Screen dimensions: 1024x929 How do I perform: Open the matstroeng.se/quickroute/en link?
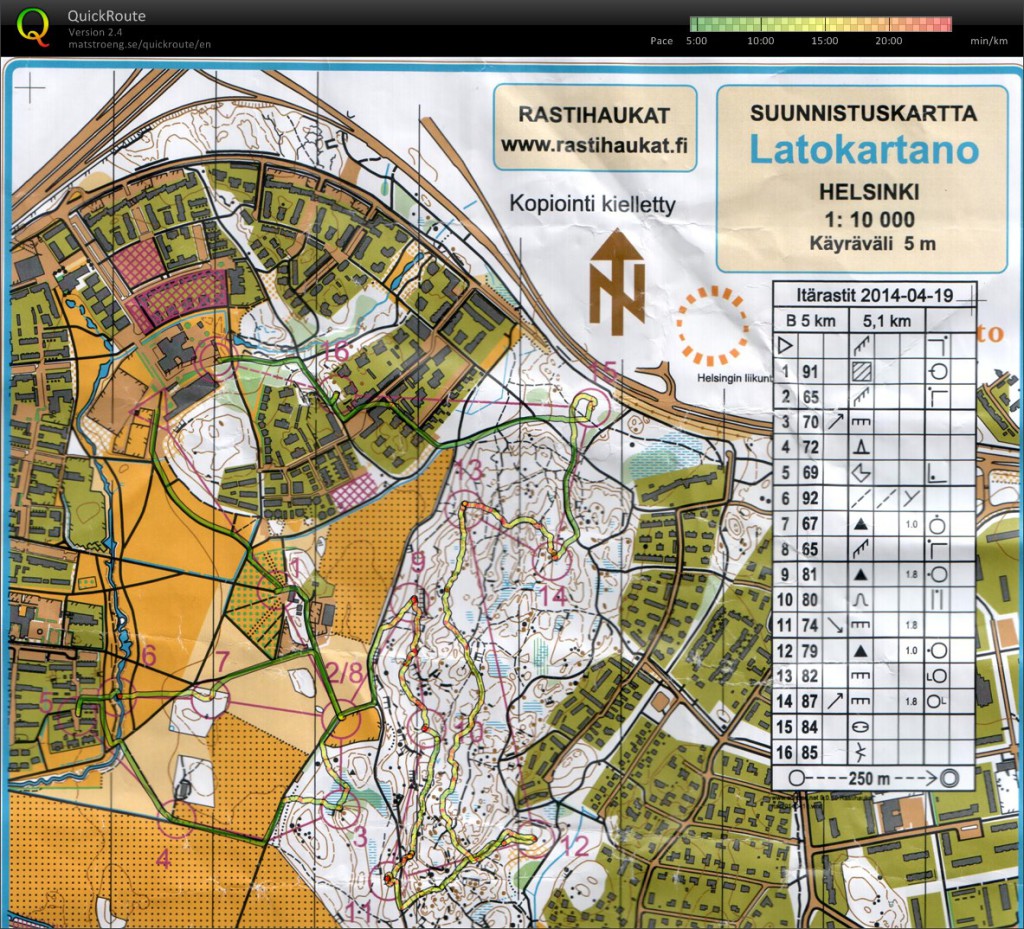point(139,44)
